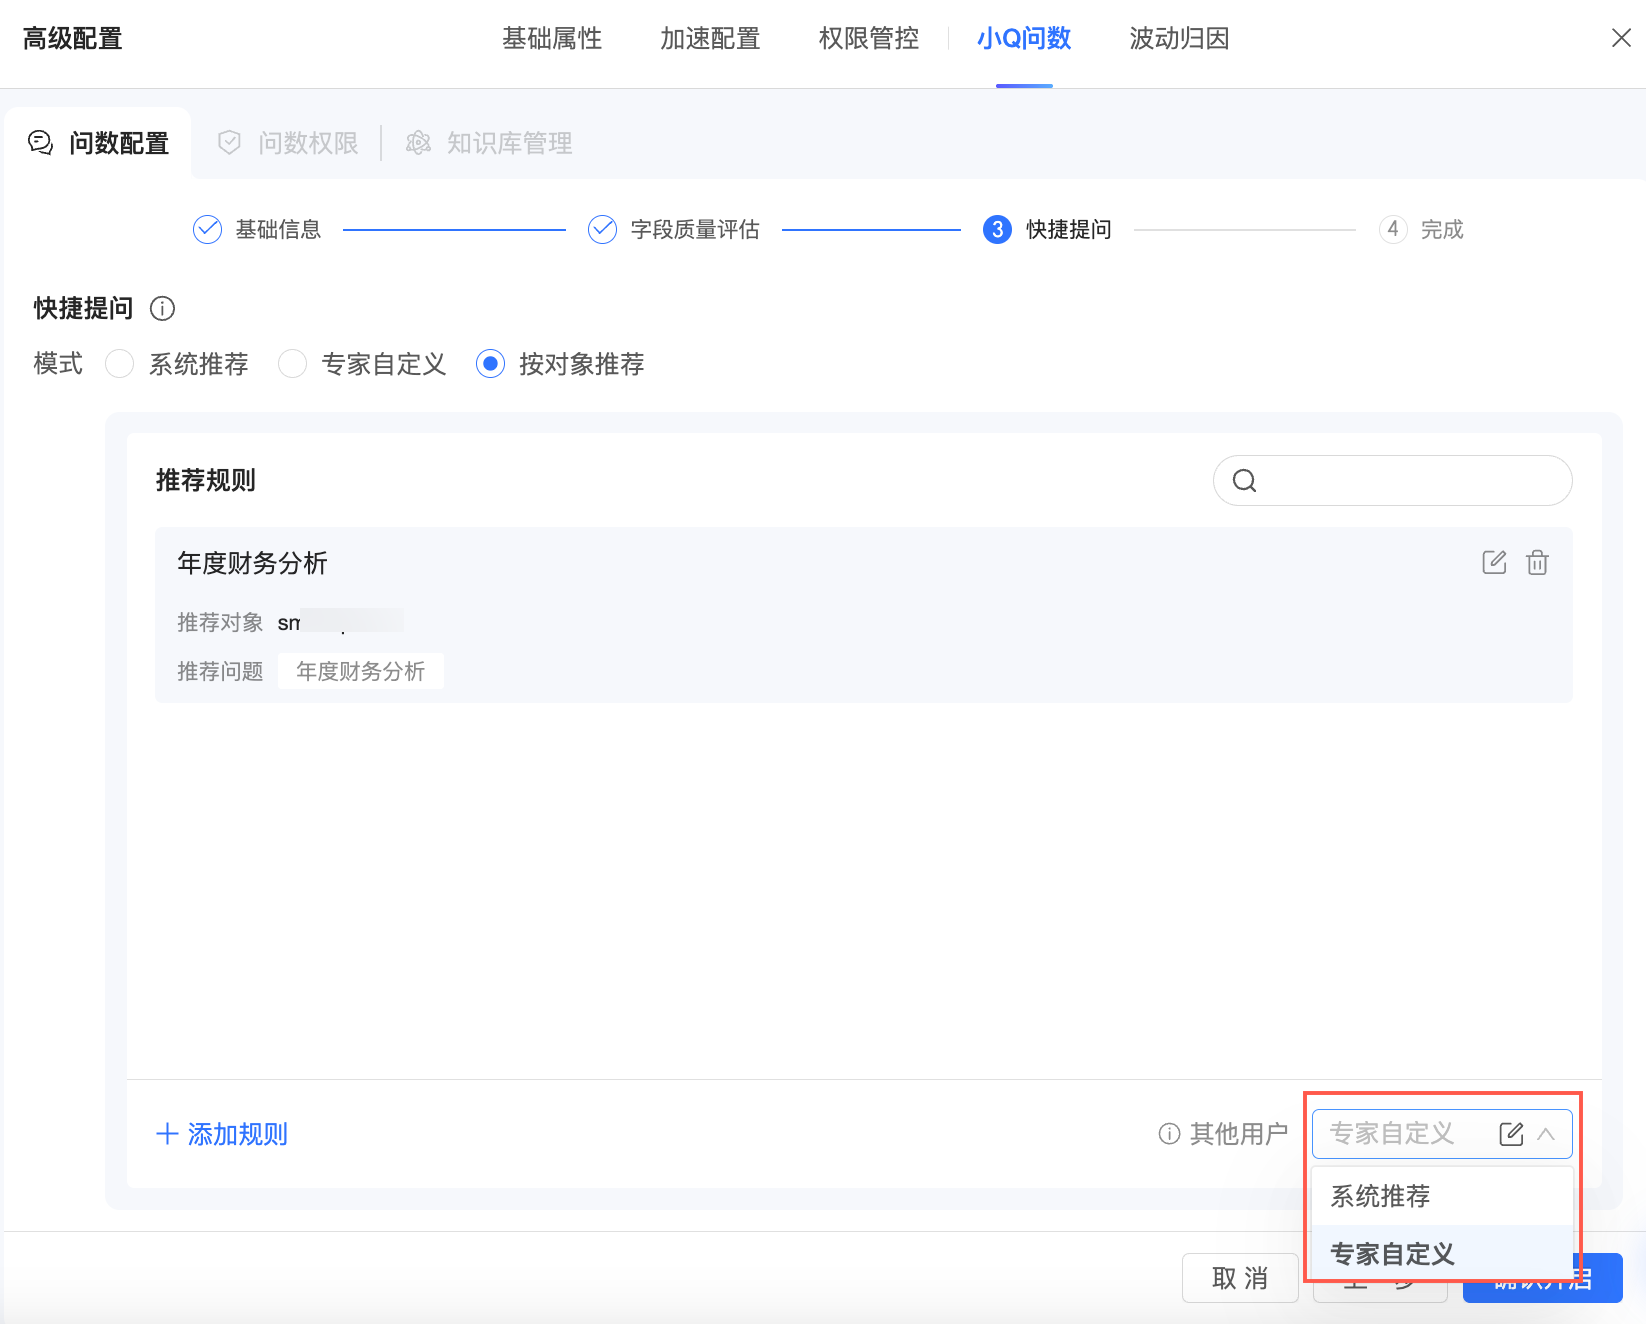This screenshot has width=1646, height=1324.
Task: Switch to the 基础属性 tab
Action: coord(552,39)
